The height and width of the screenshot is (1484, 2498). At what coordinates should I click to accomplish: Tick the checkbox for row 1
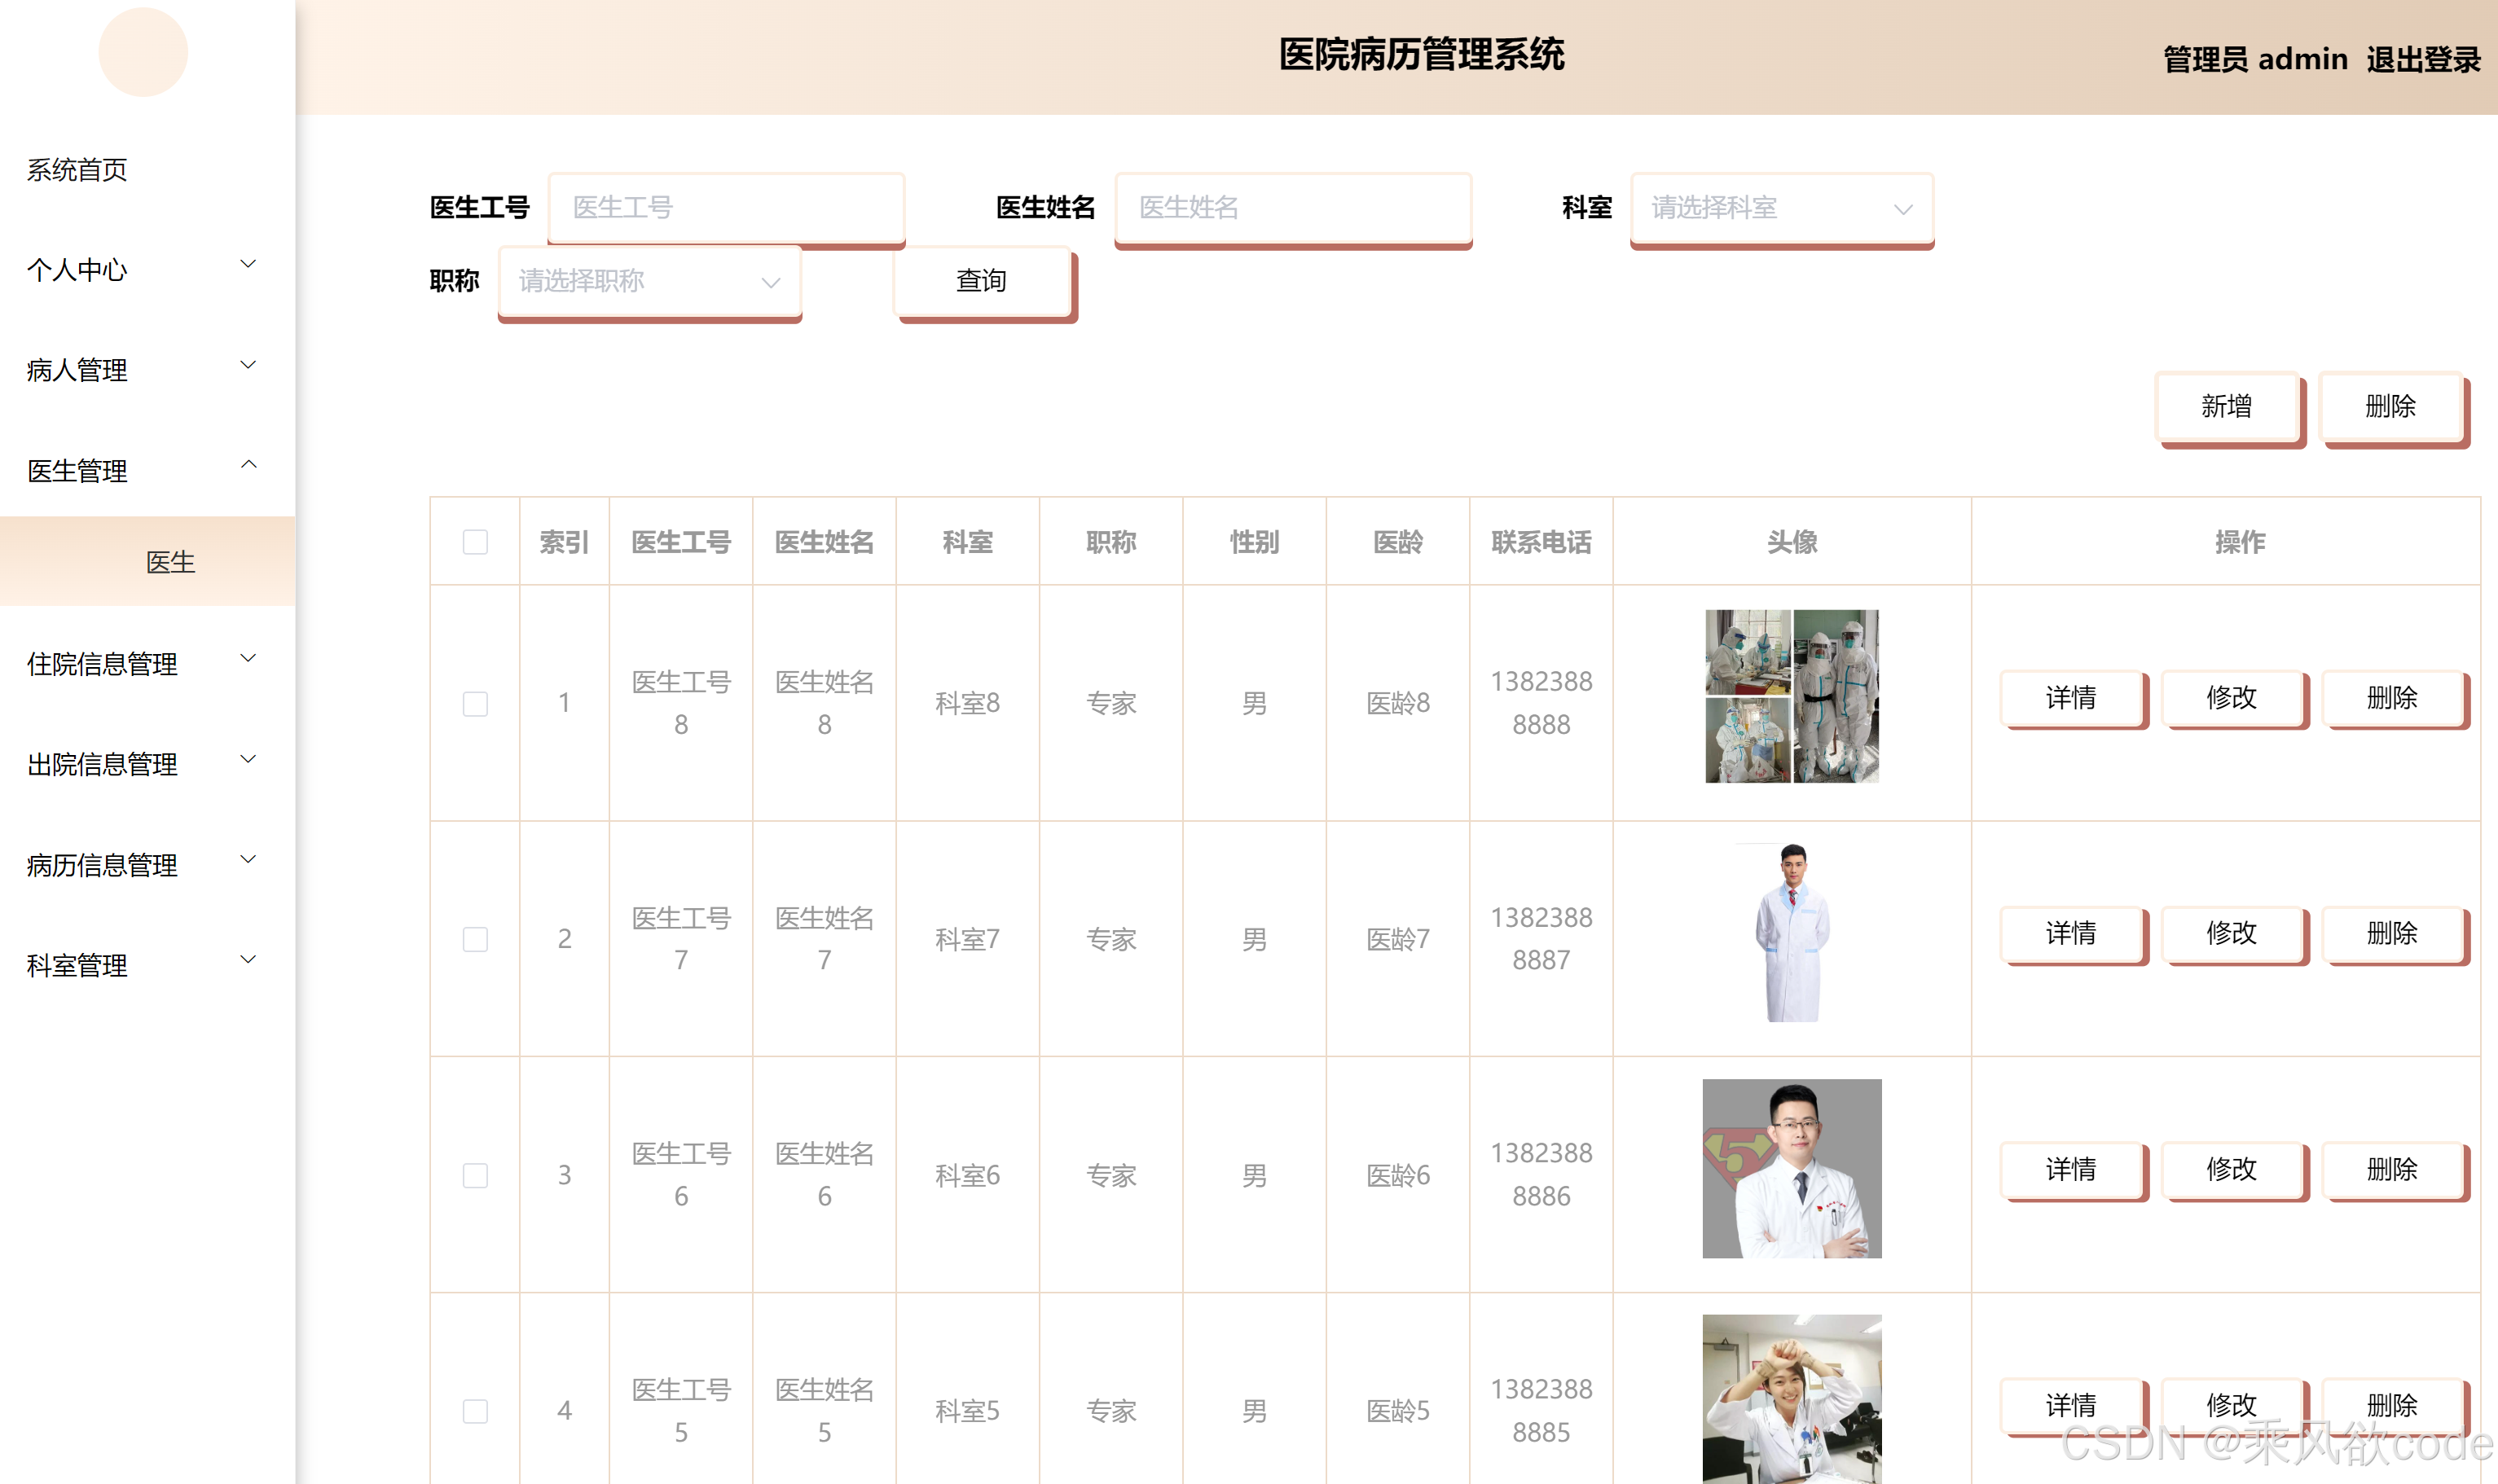[x=475, y=703]
